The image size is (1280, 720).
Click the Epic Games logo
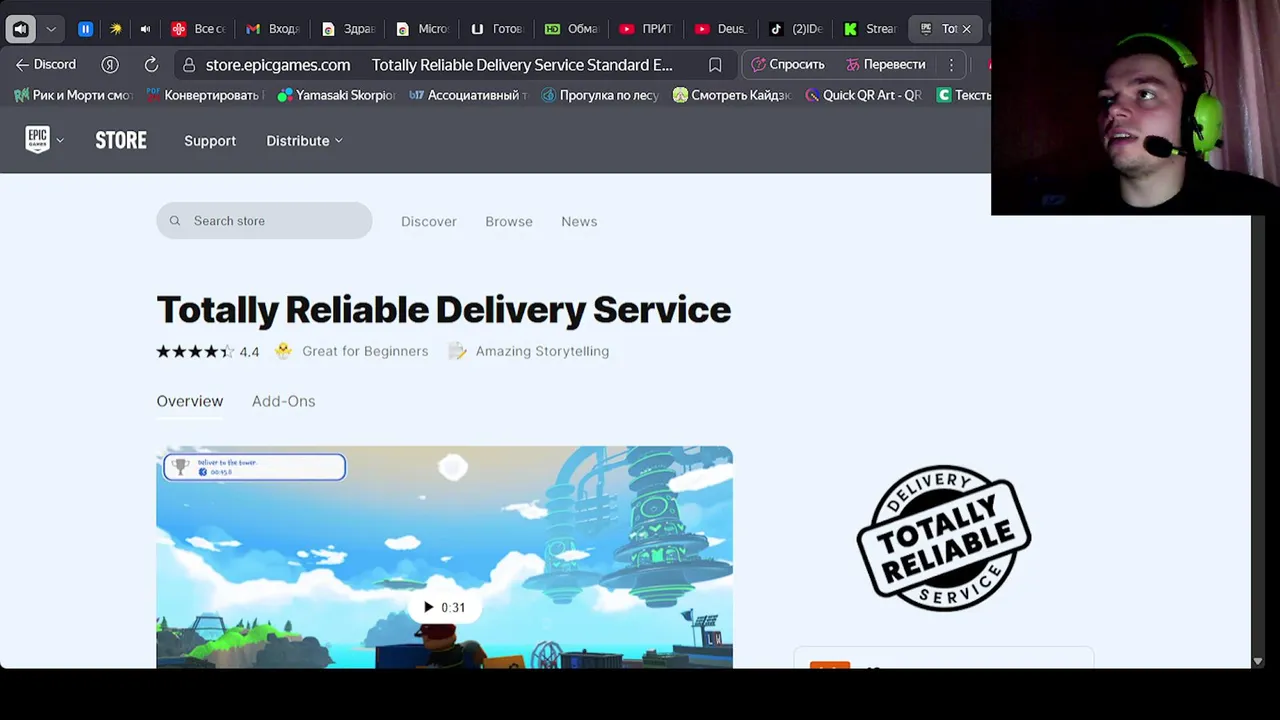(x=37, y=140)
